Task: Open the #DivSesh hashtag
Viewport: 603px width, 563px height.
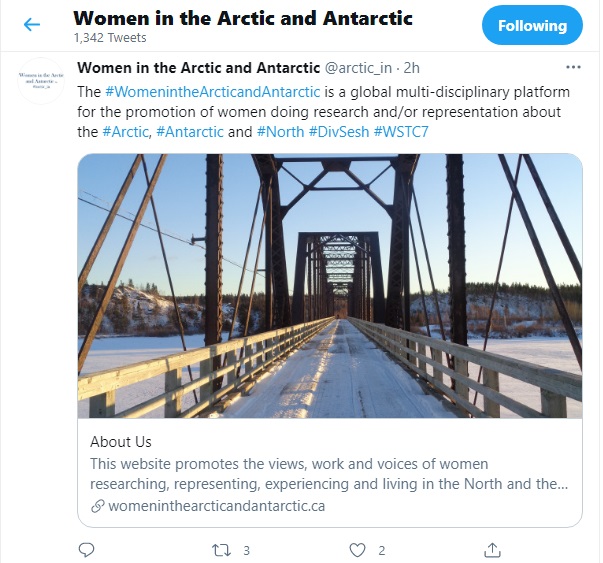Action: click(337, 132)
